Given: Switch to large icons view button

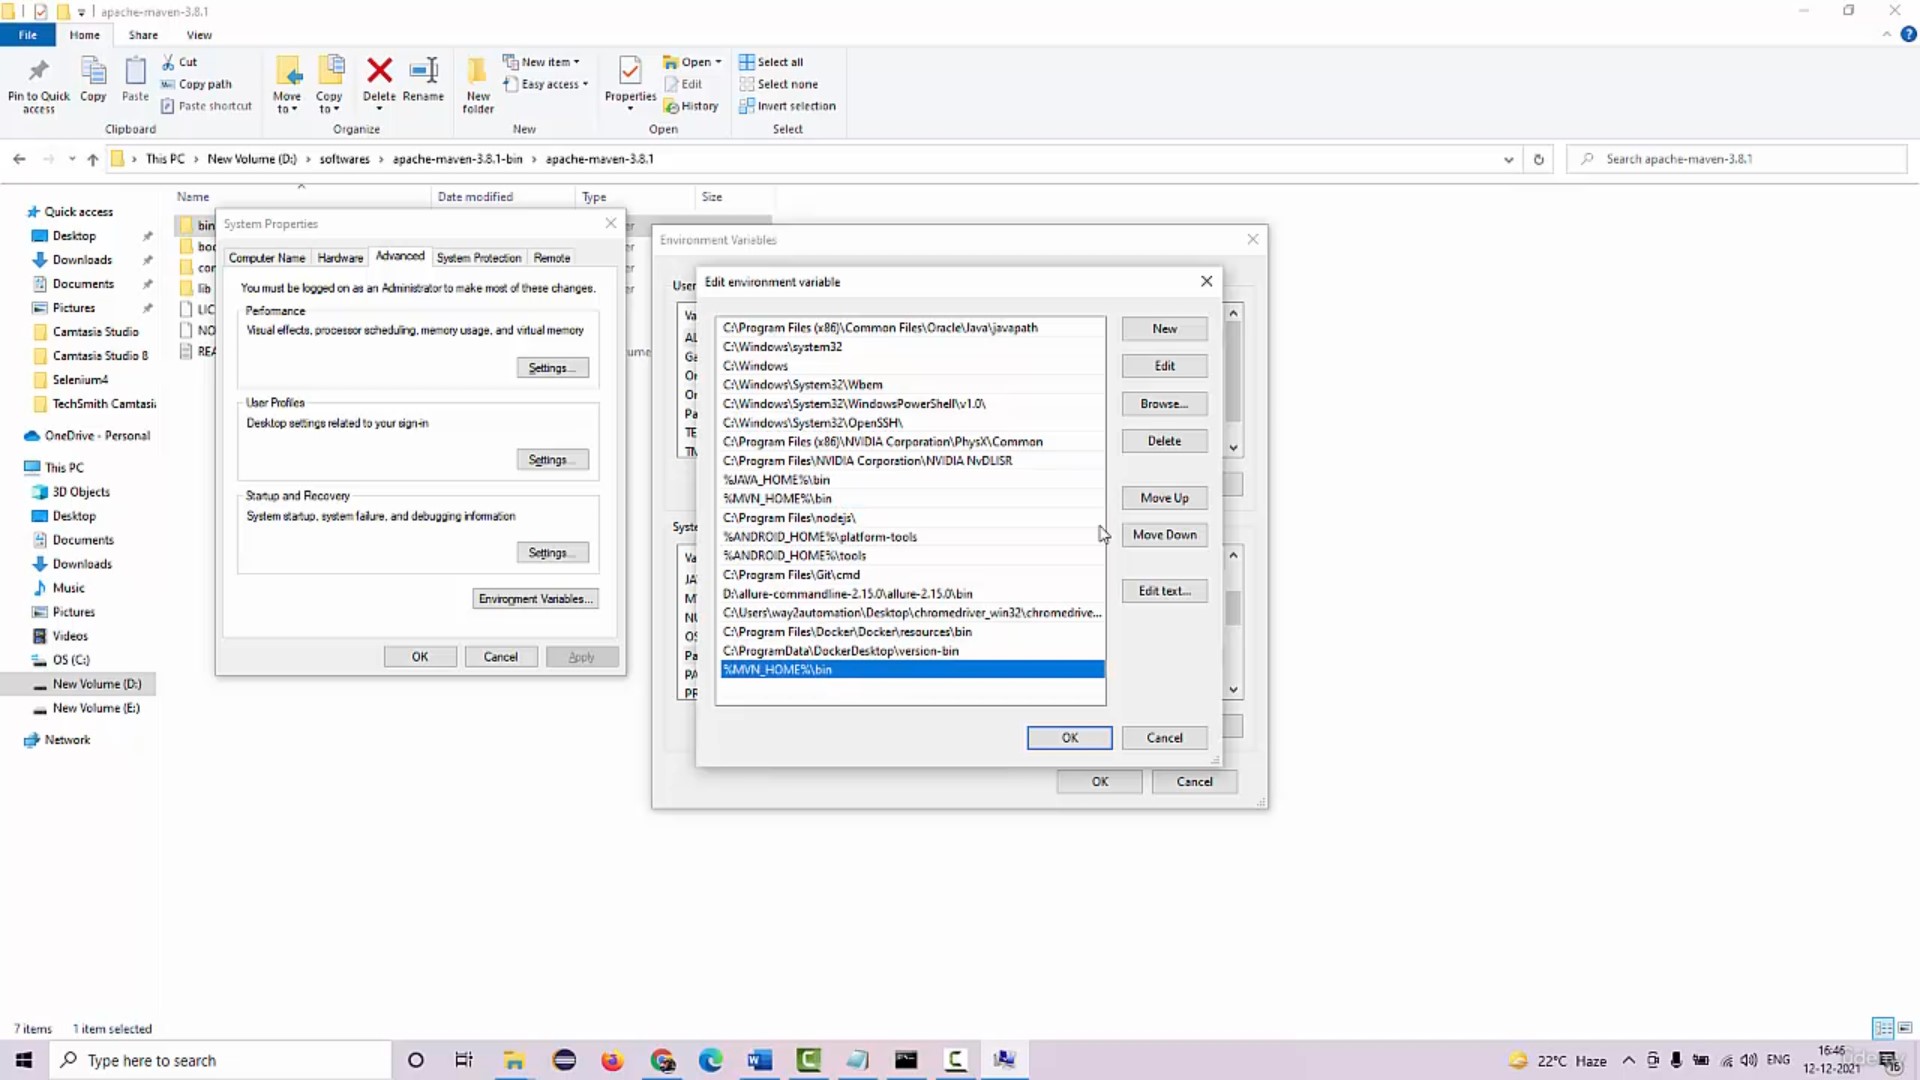Looking at the screenshot, I should point(1905,1028).
